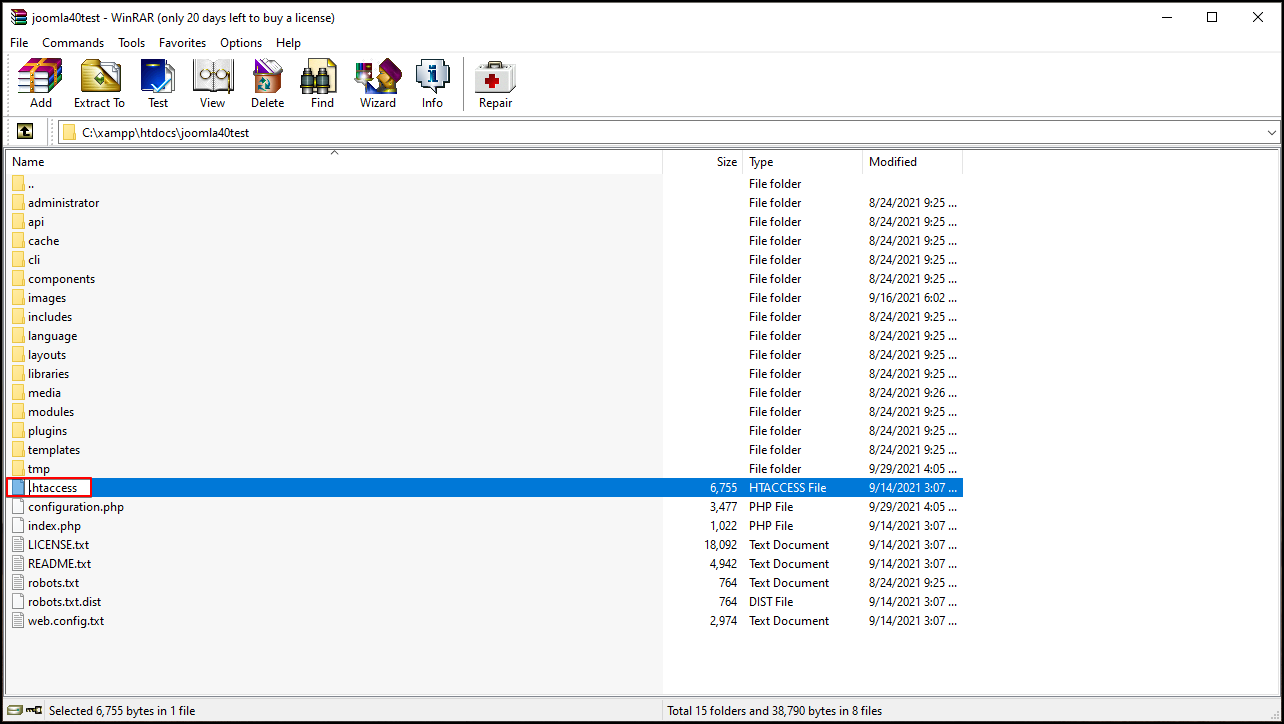The width and height of the screenshot is (1284, 724).
Task: Select the images folder
Action: [x=47, y=298]
